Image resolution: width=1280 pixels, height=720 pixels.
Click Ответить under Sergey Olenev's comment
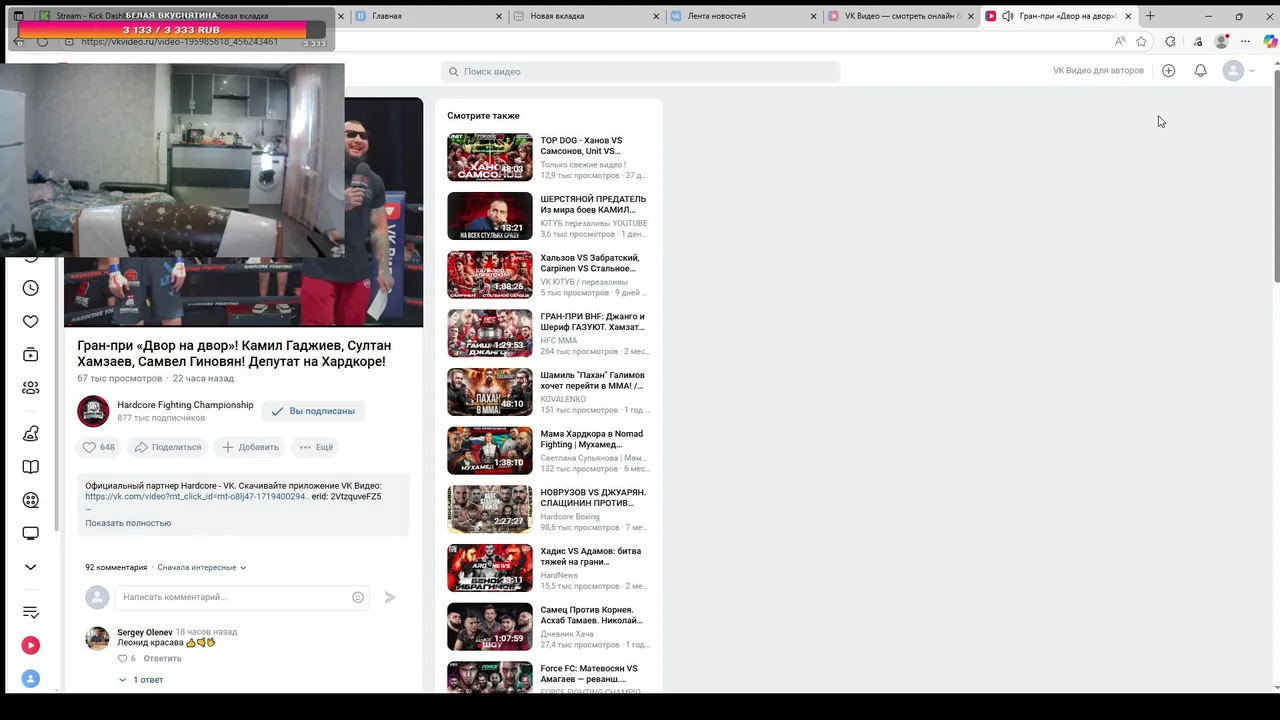coord(163,659)
